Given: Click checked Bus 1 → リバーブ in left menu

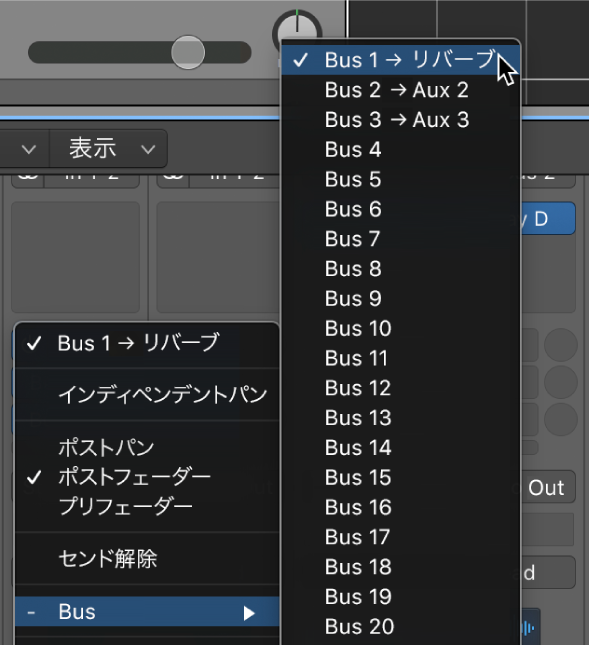Looking at the screenshot, I should click(x=147, y=343).
